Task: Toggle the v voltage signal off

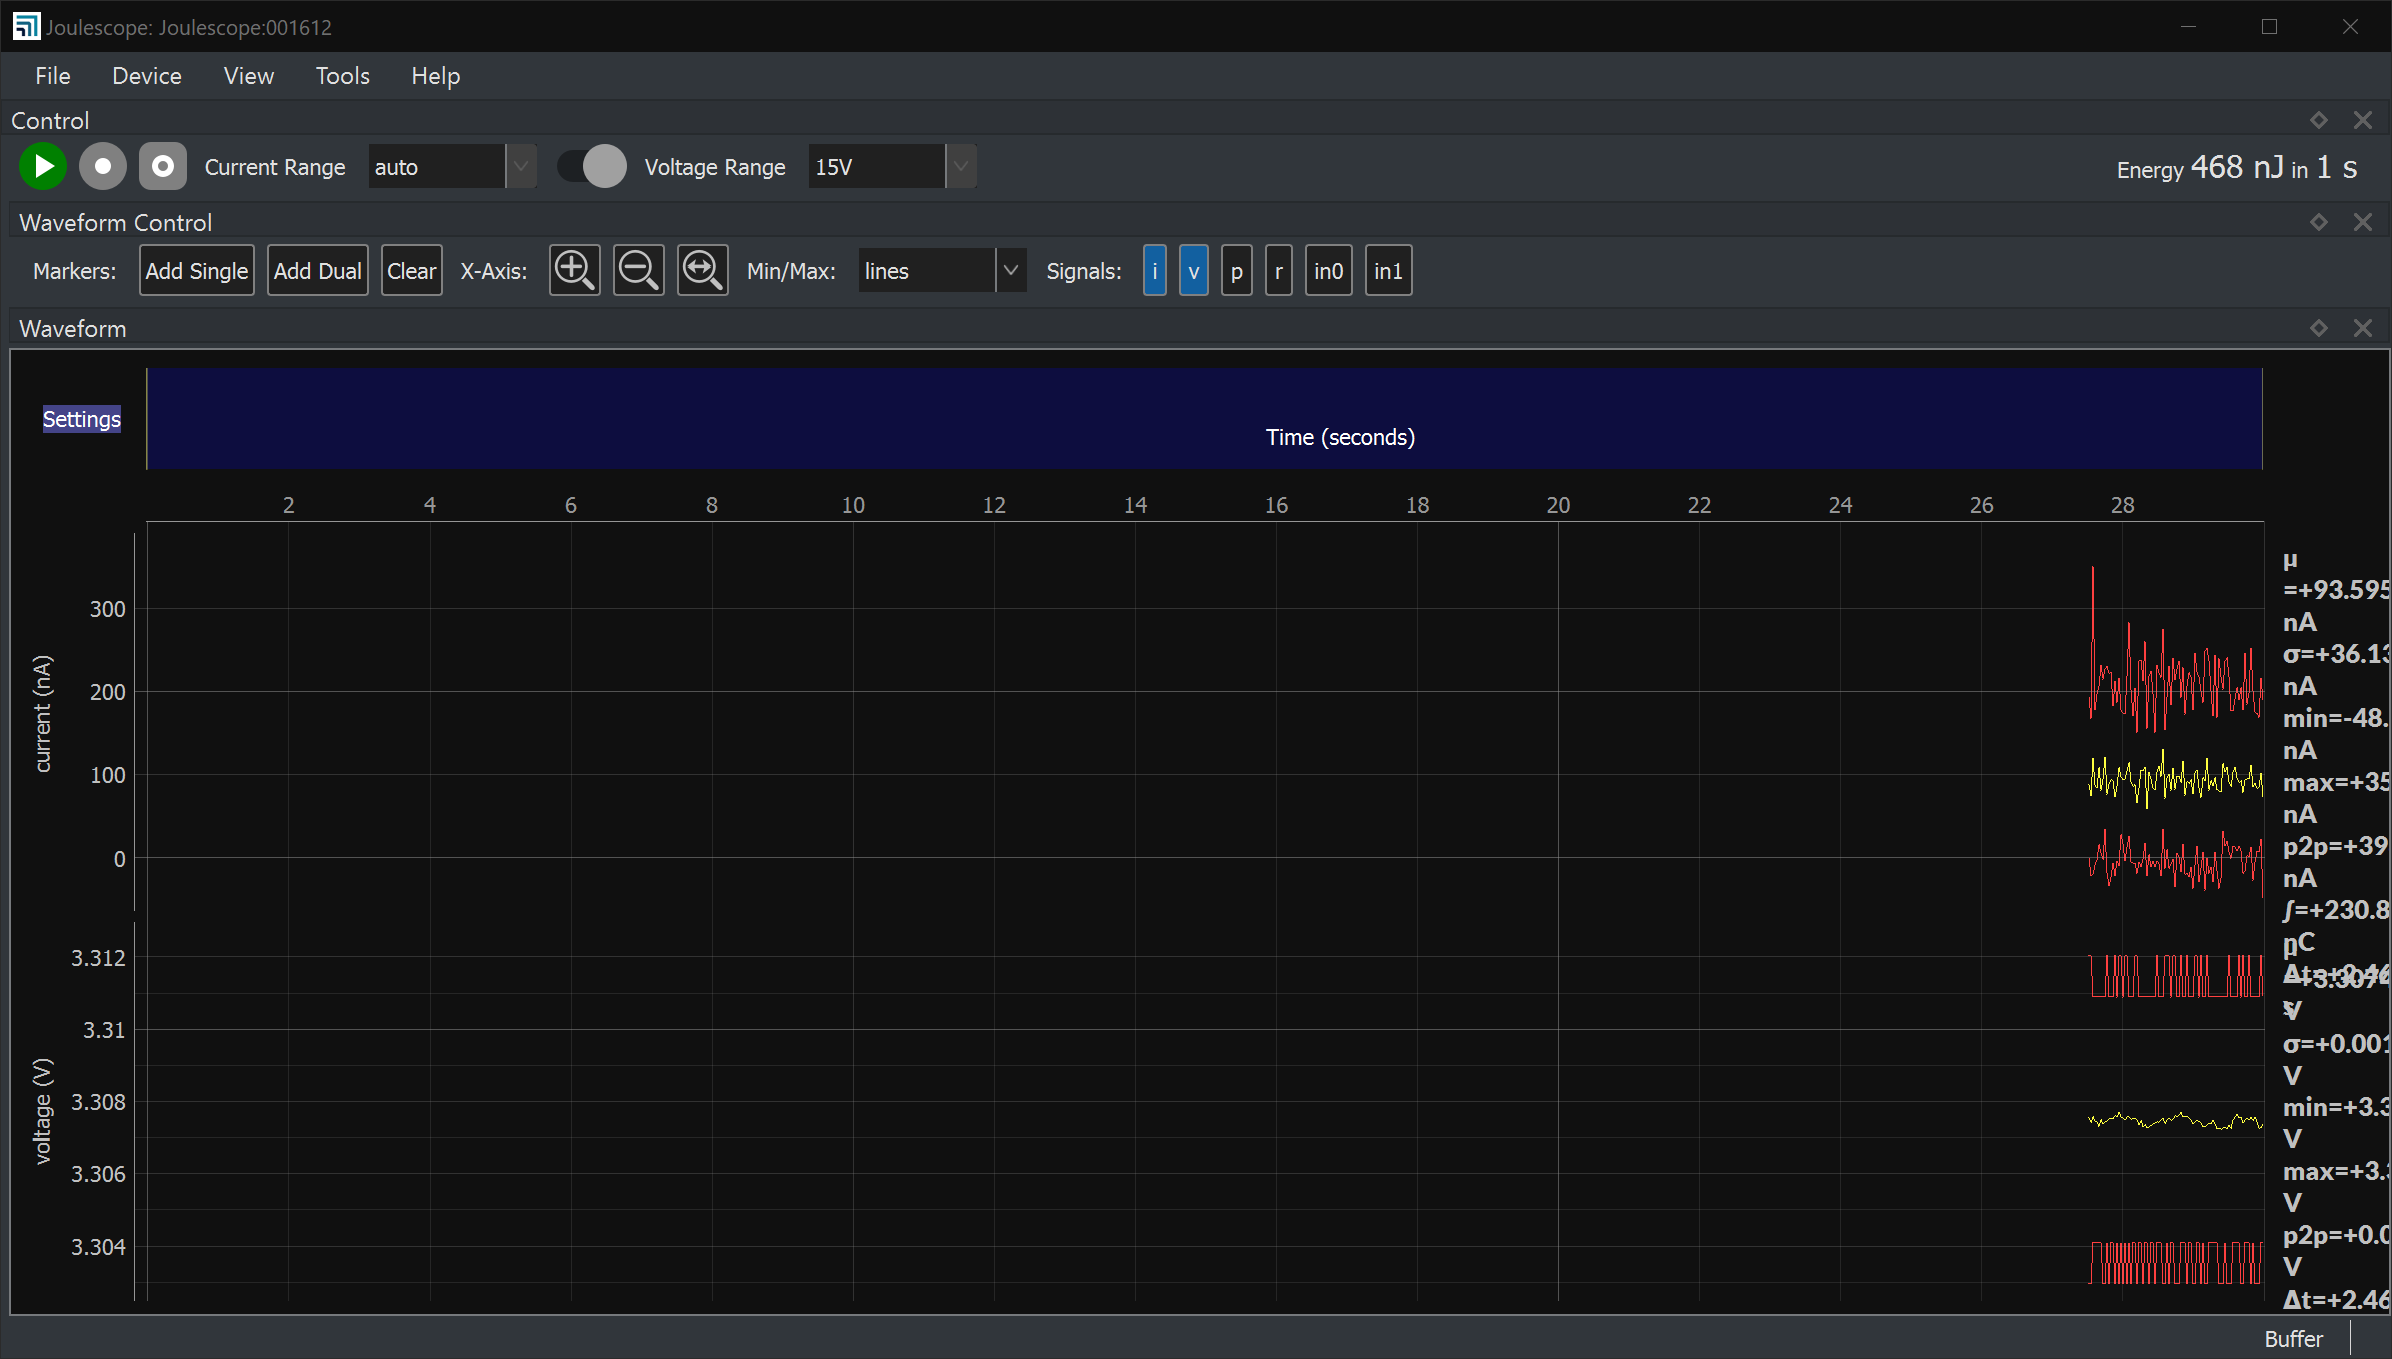Action: click(1193, 270)
